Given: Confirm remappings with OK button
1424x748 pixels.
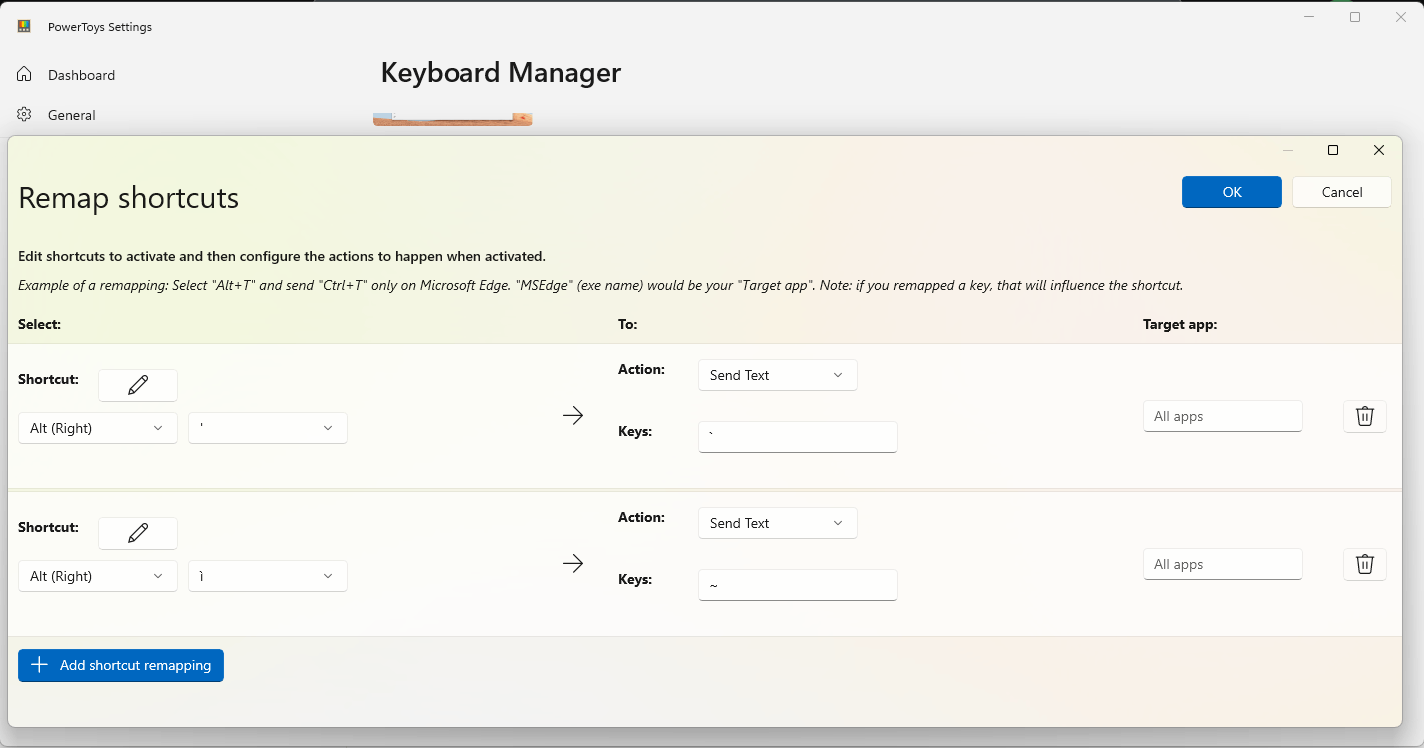Looking at the screenshot, I should (1232, 192).
